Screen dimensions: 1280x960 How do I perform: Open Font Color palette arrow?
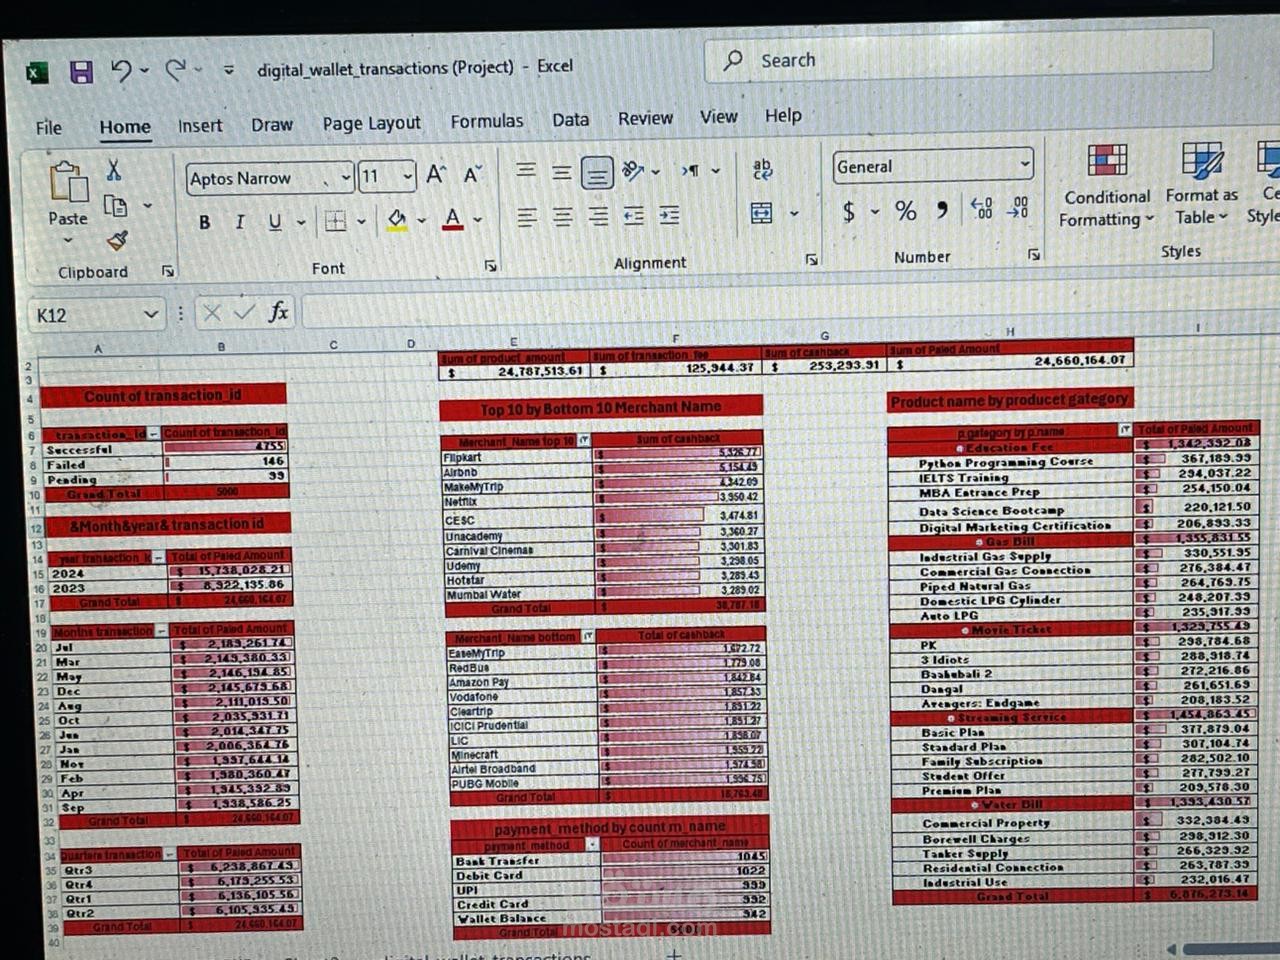click(x=477, y=219)
